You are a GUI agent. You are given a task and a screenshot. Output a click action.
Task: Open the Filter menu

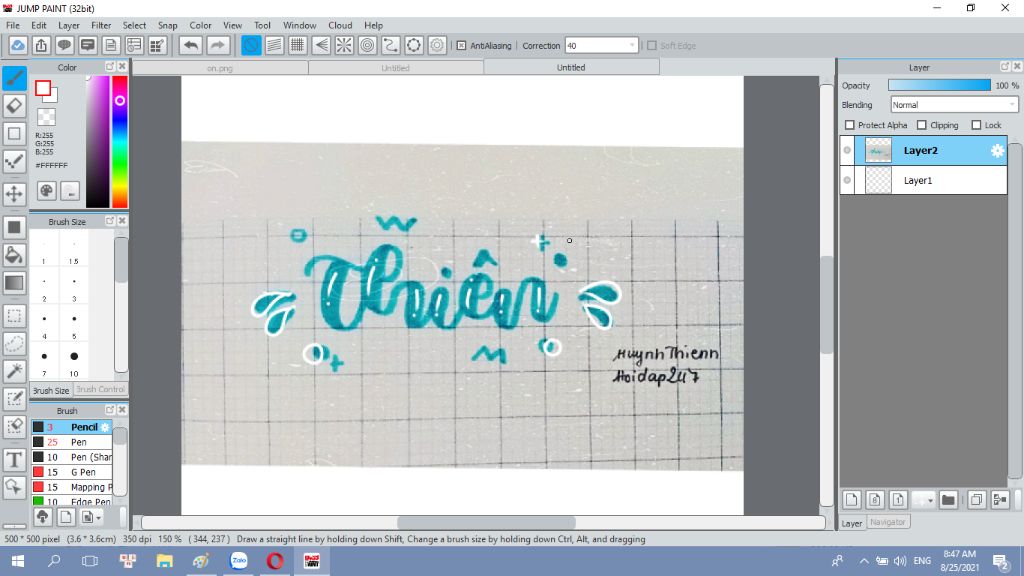click(101, 25)
